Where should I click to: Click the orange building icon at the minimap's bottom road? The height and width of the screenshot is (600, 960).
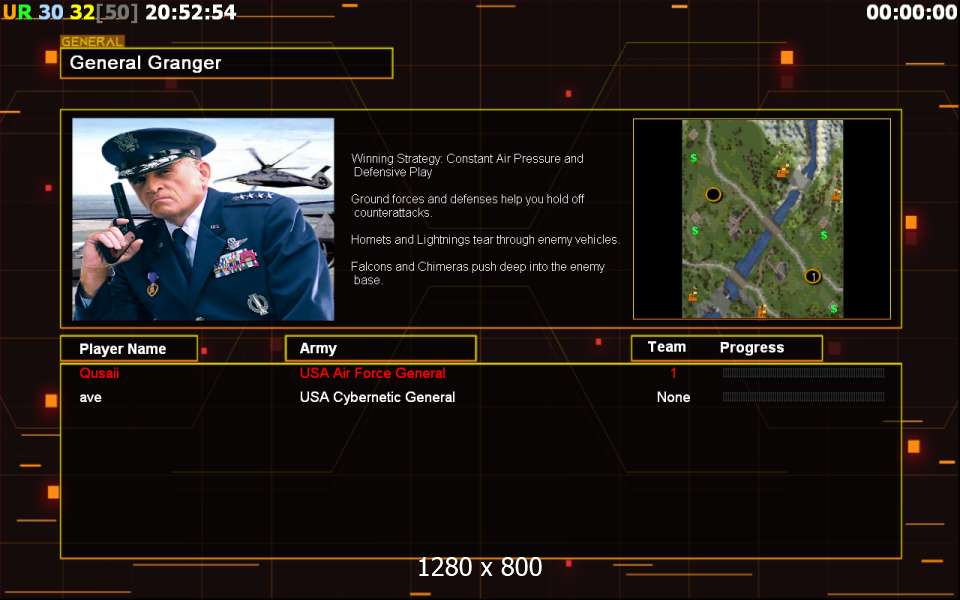click(x=762, y=311)
